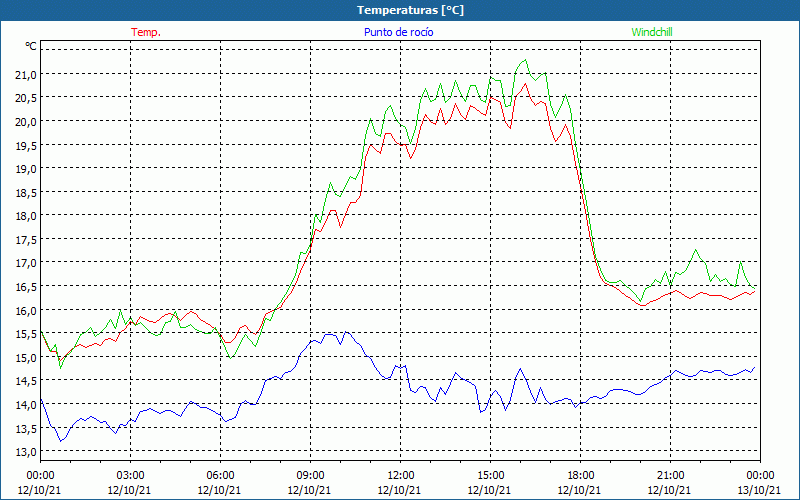The height and width of the screenshot is (500, 800).
Task: Click the '19,0' y-axis value
Action: tap(26, 169)
